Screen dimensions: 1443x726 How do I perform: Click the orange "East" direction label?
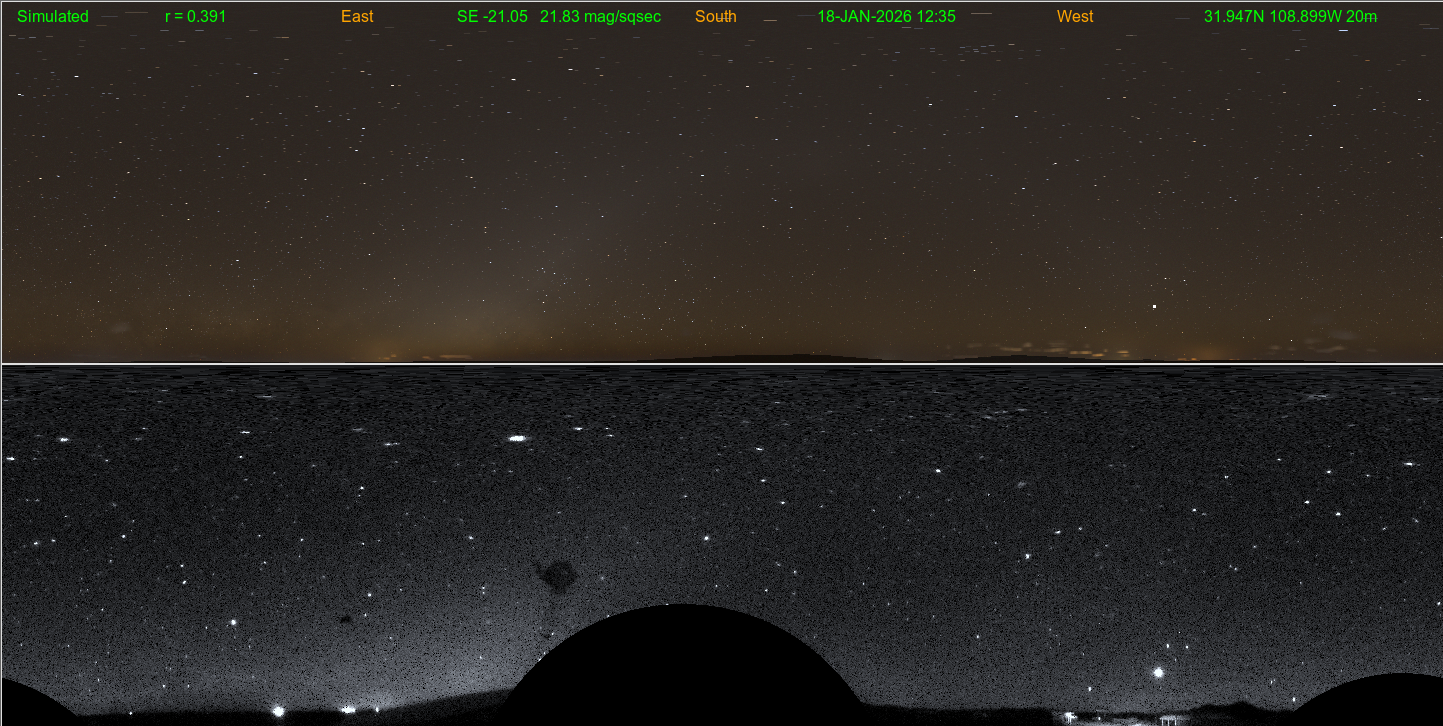(x=357, y=17)
